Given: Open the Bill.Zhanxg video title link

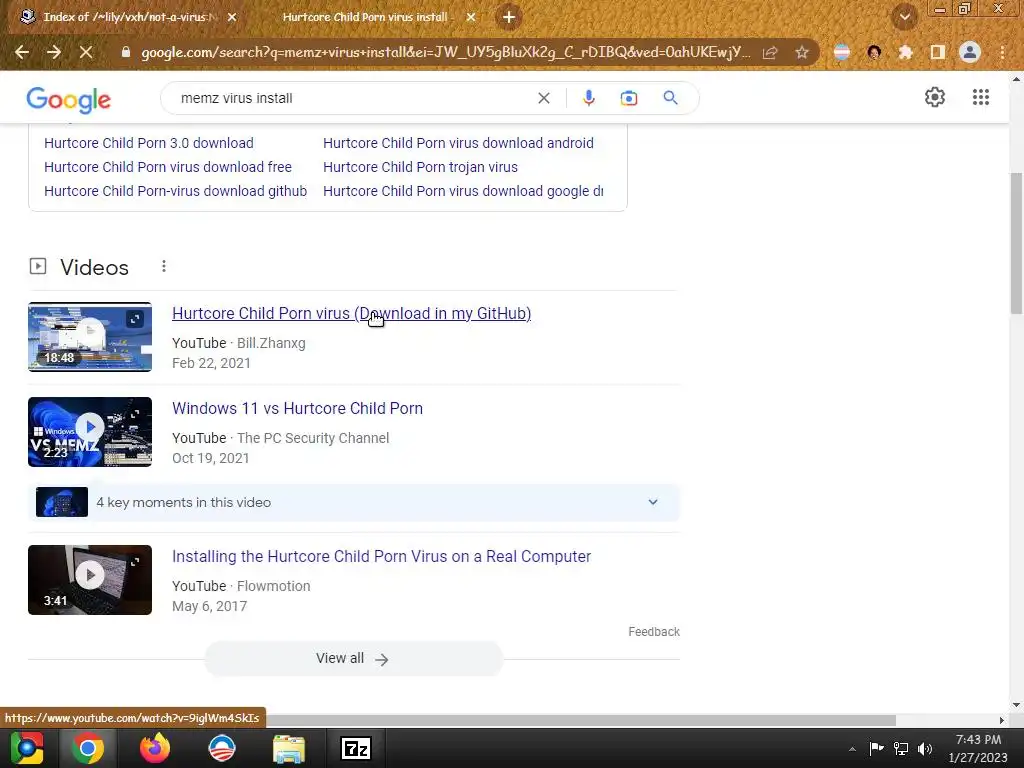Looking at the screenshot, I should (351, 313).
